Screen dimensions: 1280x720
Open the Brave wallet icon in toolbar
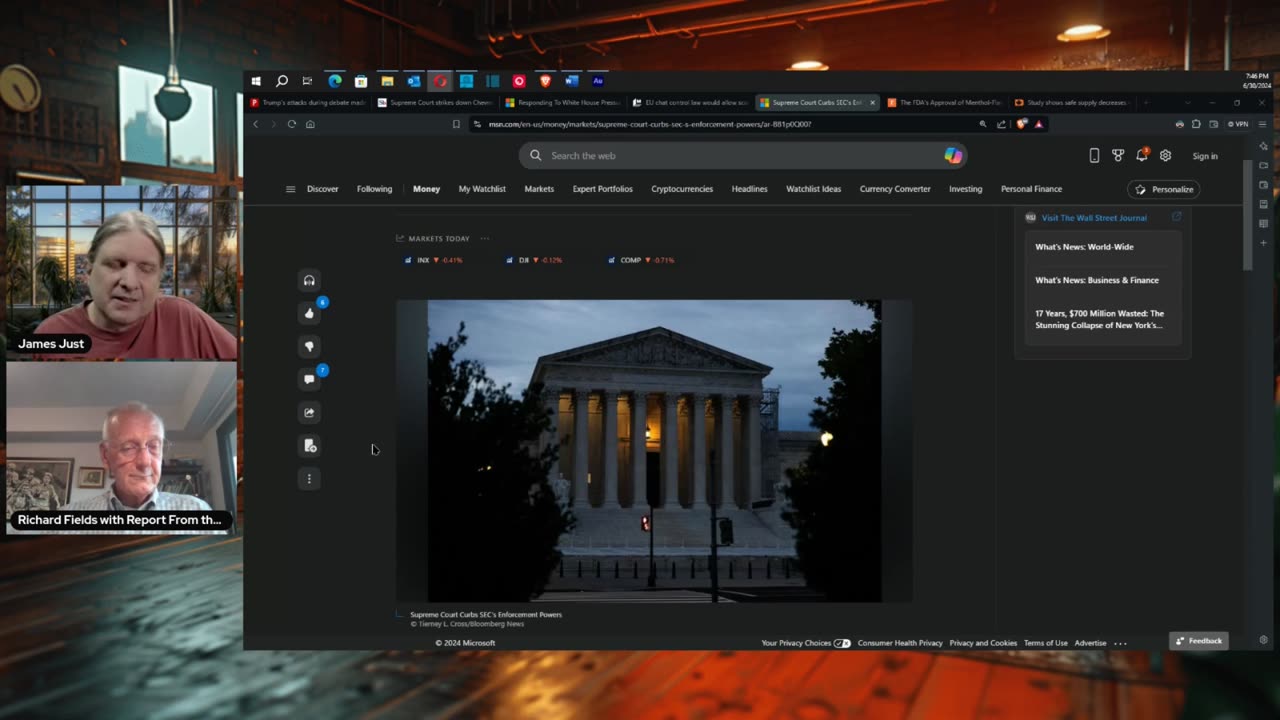pos(1213,124)
